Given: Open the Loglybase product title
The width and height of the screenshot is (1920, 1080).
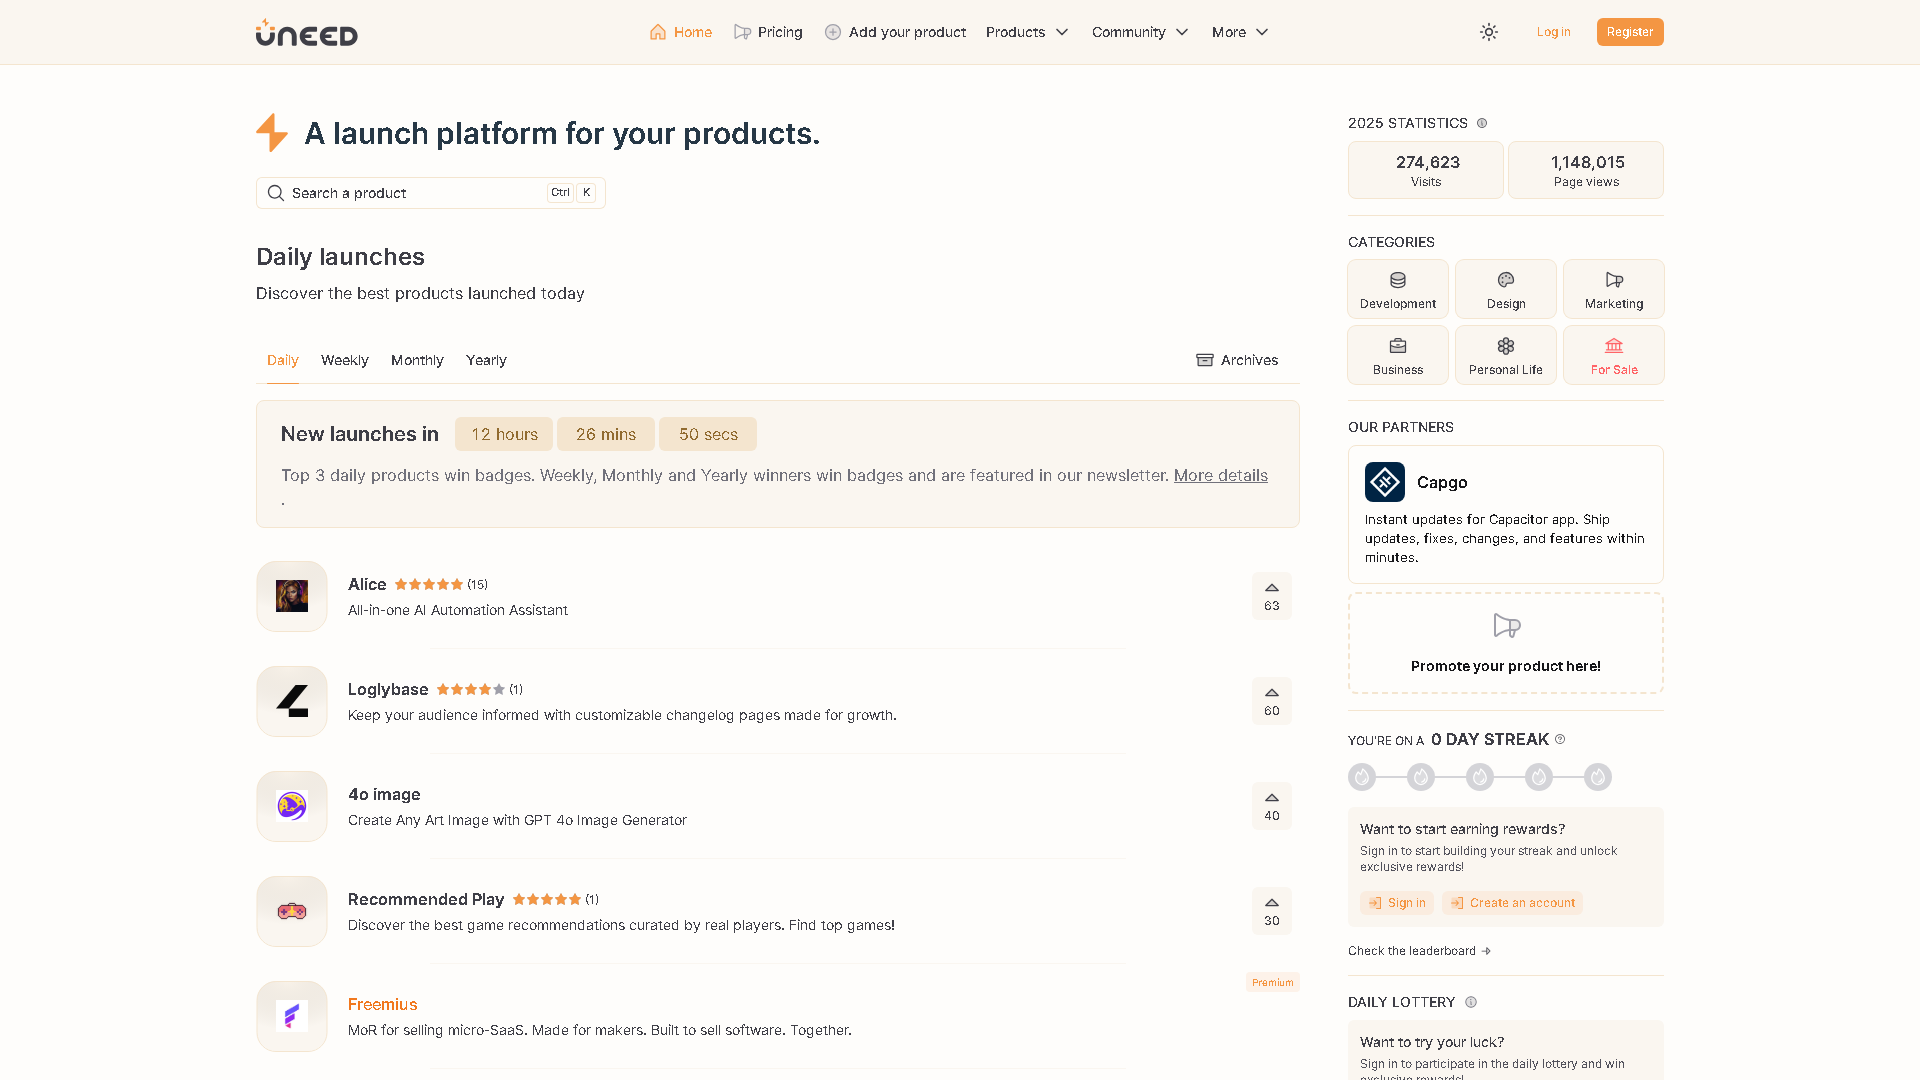Looking at the screenshot, I should point(388,689).
